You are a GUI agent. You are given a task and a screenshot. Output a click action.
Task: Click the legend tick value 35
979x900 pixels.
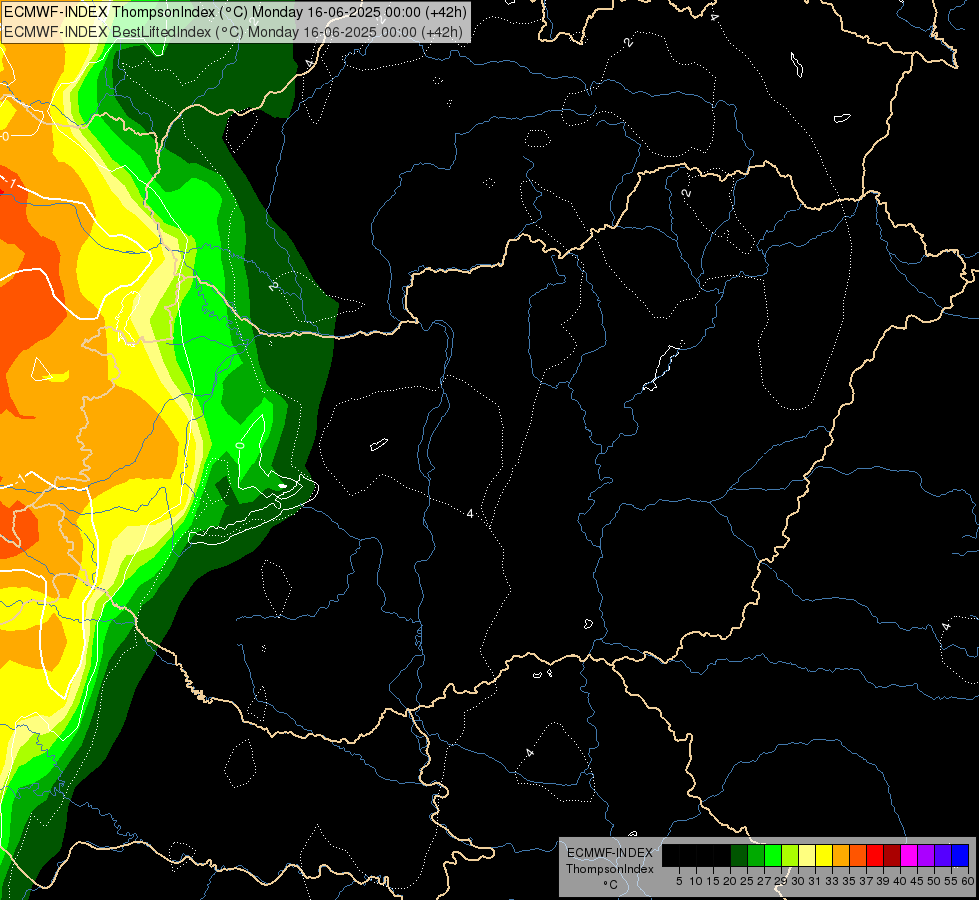pyautogui.click(x=849, y=881)
